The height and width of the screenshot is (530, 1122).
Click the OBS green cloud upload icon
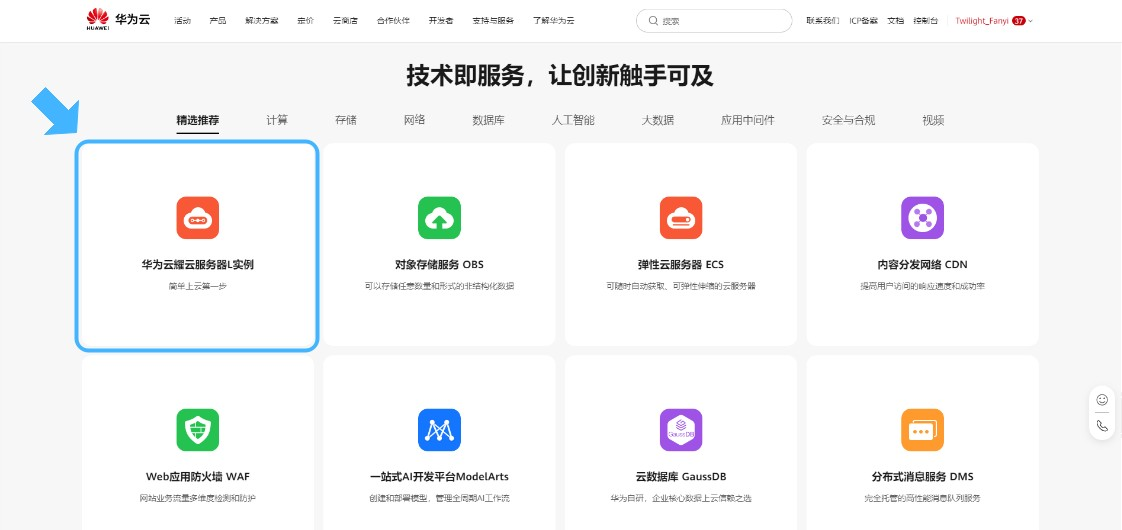[439, 217]
